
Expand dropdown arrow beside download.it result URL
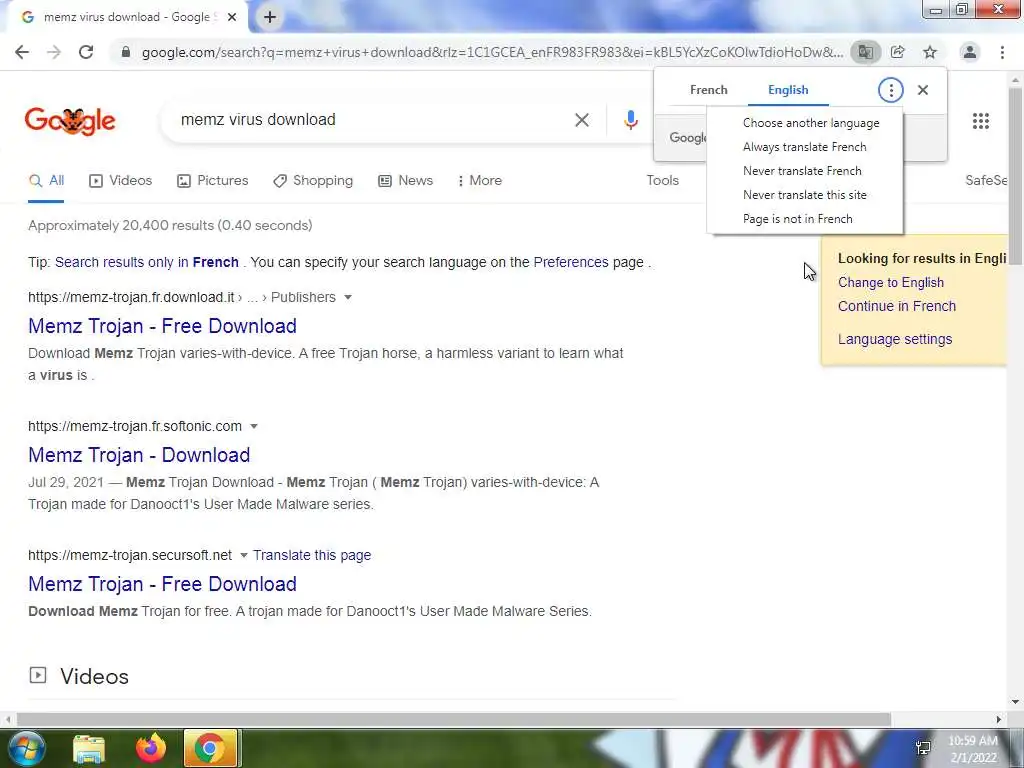[x=348, y=298]
